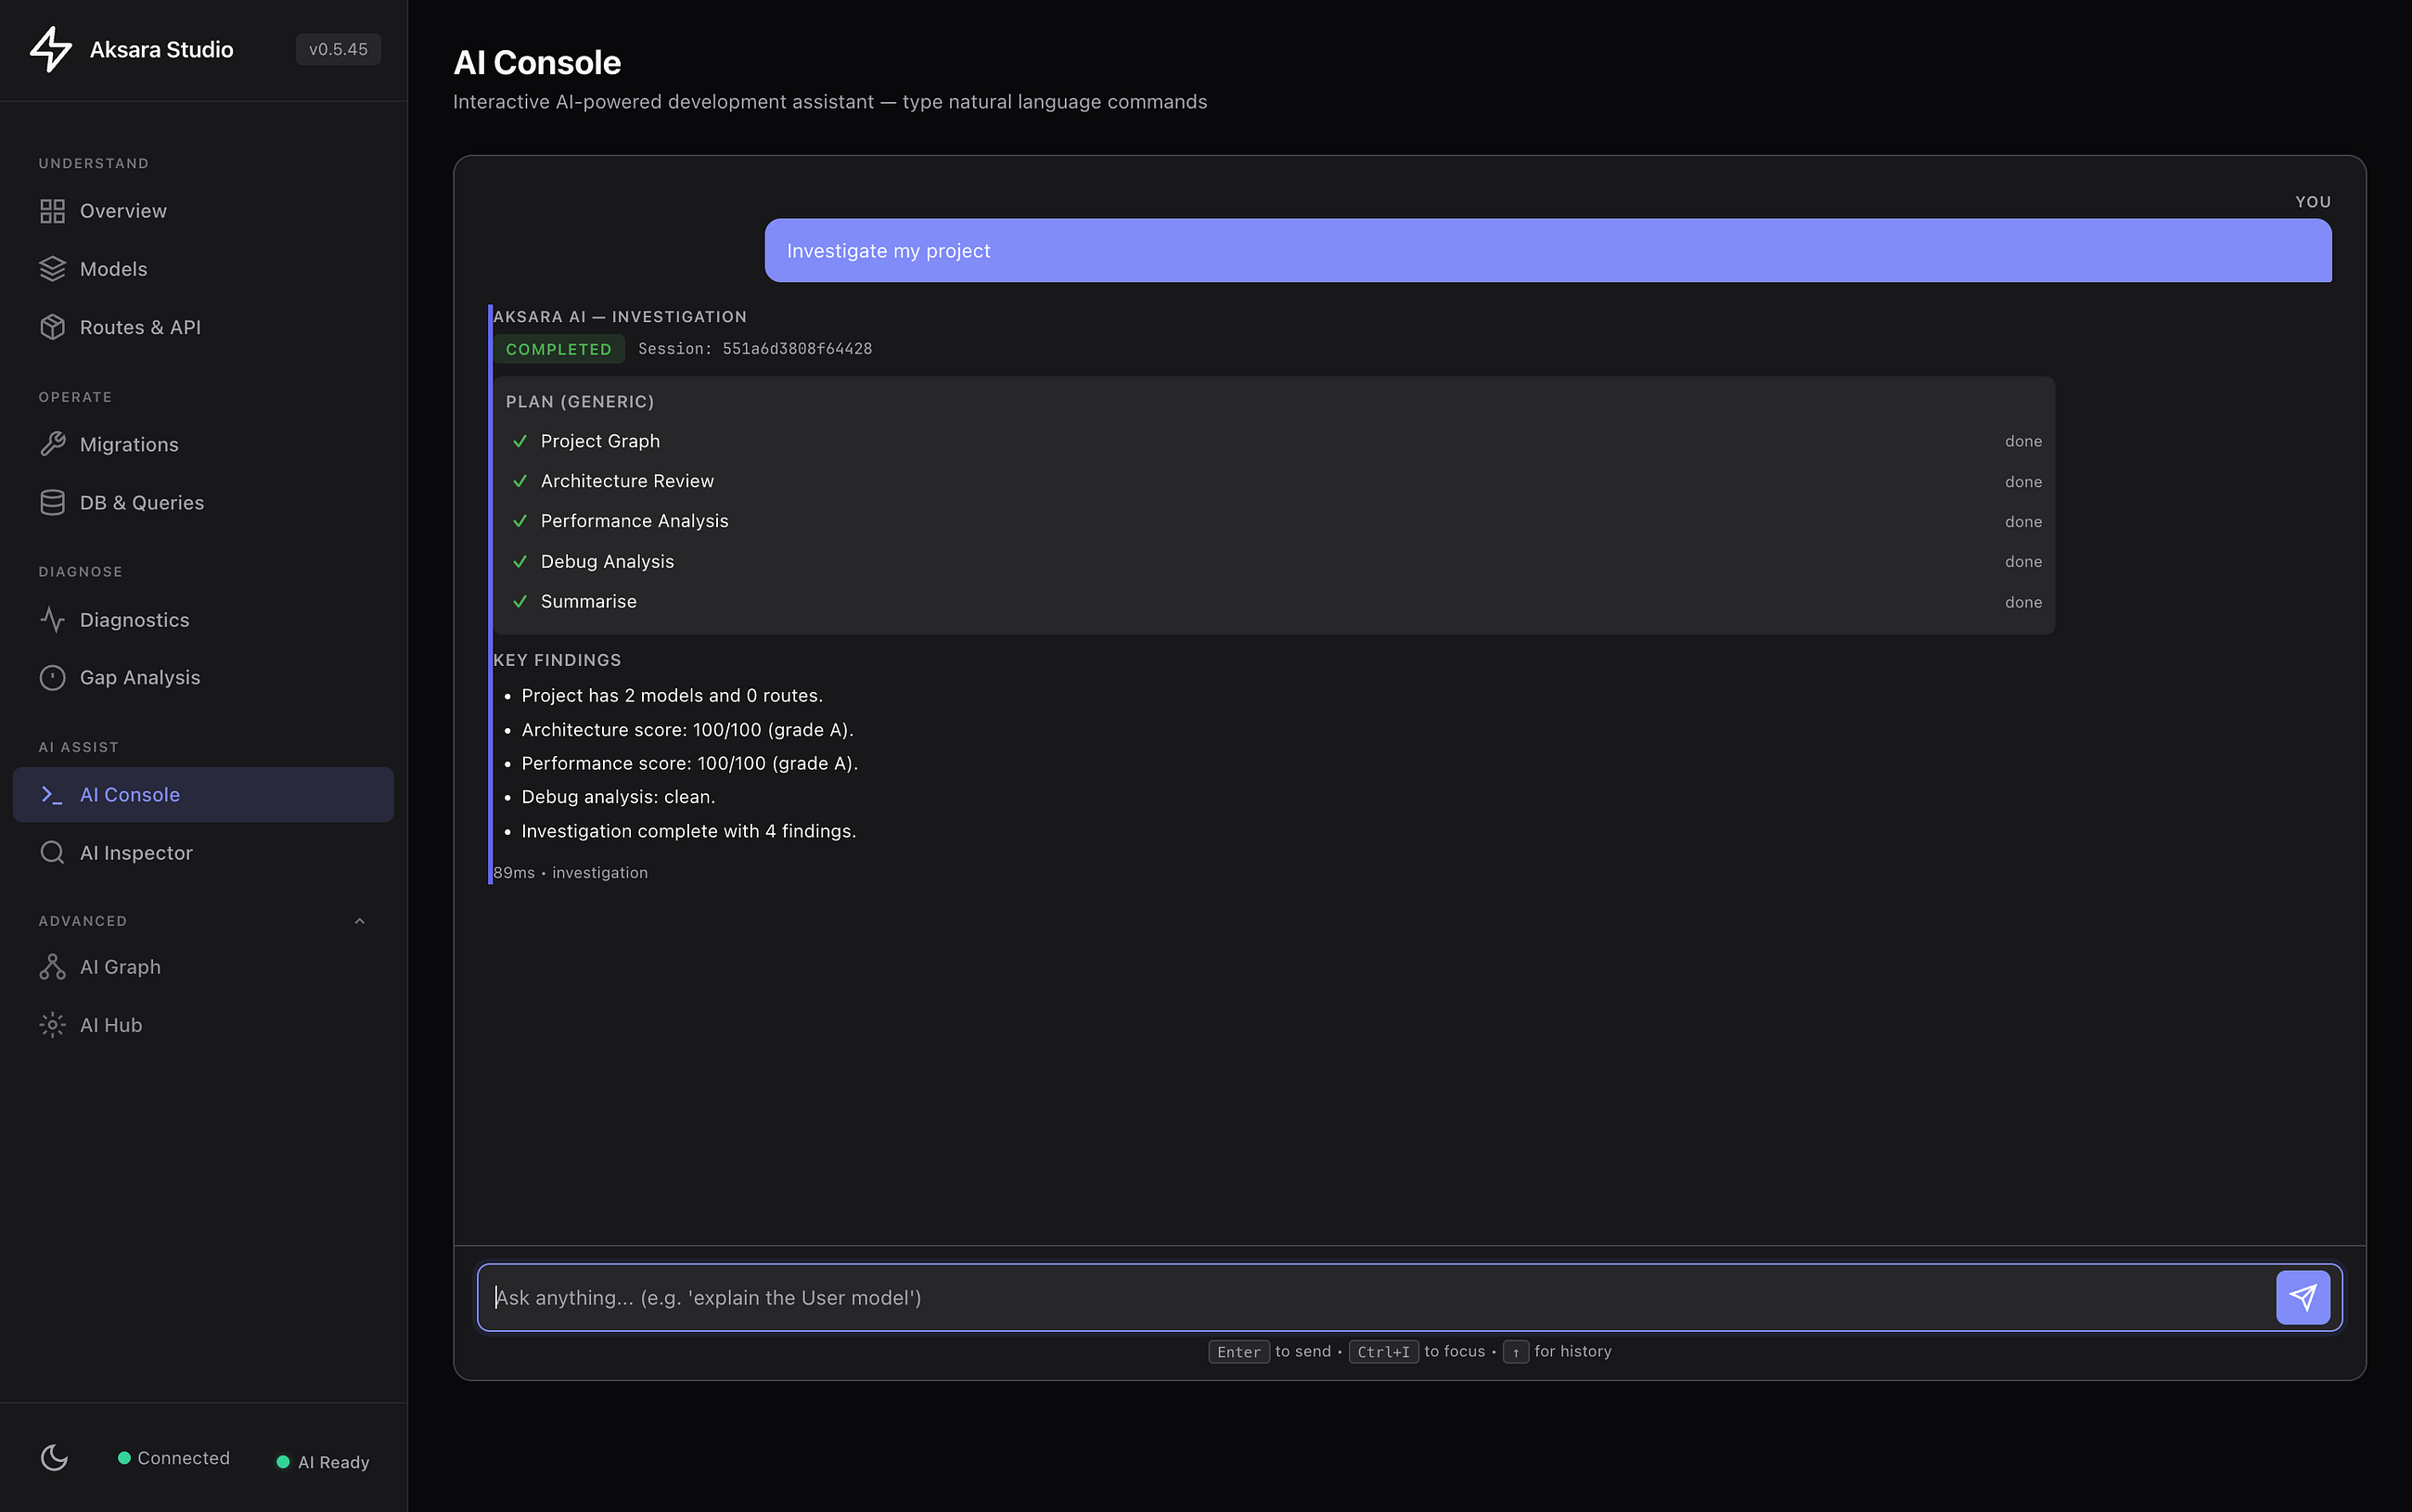Open DB & Queries

click(203, 502)
